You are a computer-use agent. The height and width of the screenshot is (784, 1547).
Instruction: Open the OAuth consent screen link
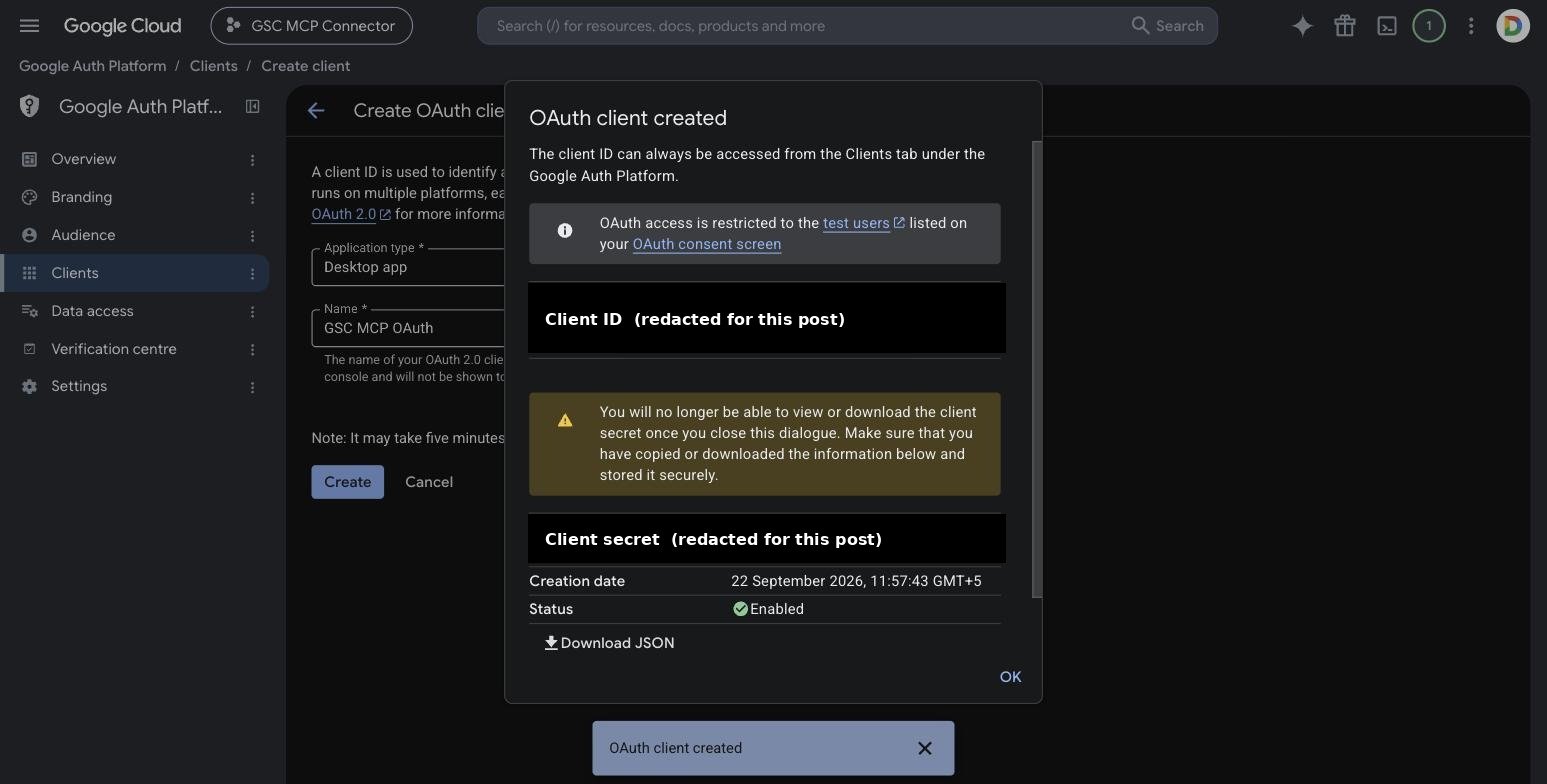pos(707,244)
